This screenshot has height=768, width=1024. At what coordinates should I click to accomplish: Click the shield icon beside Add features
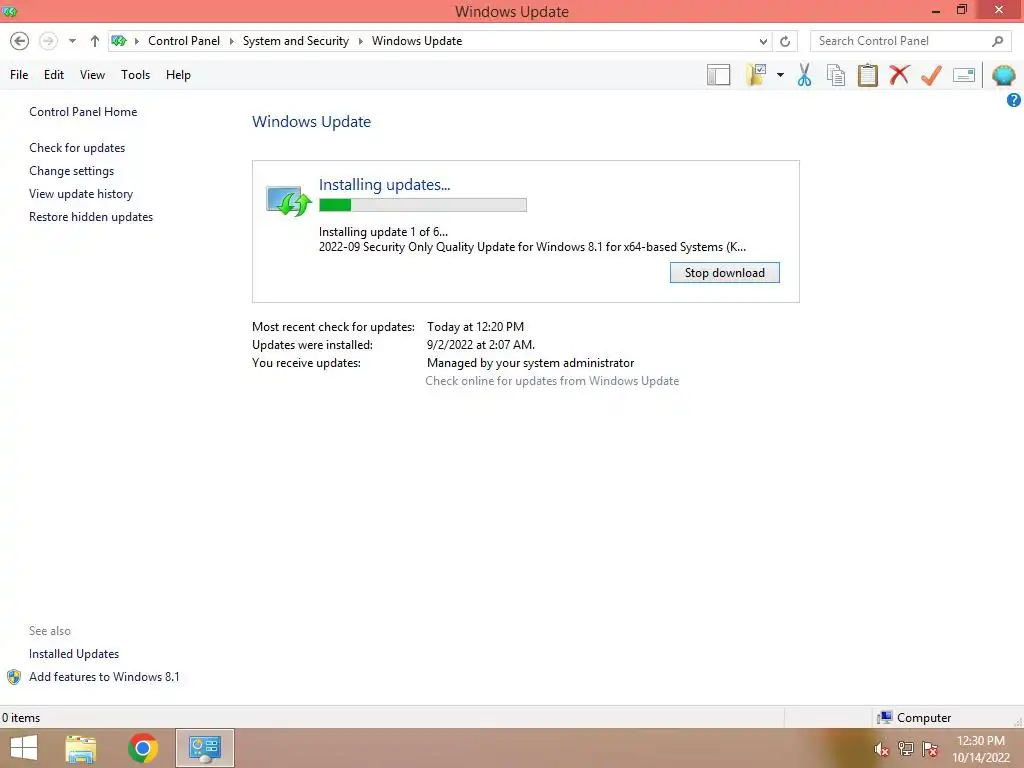click(14, 677)
